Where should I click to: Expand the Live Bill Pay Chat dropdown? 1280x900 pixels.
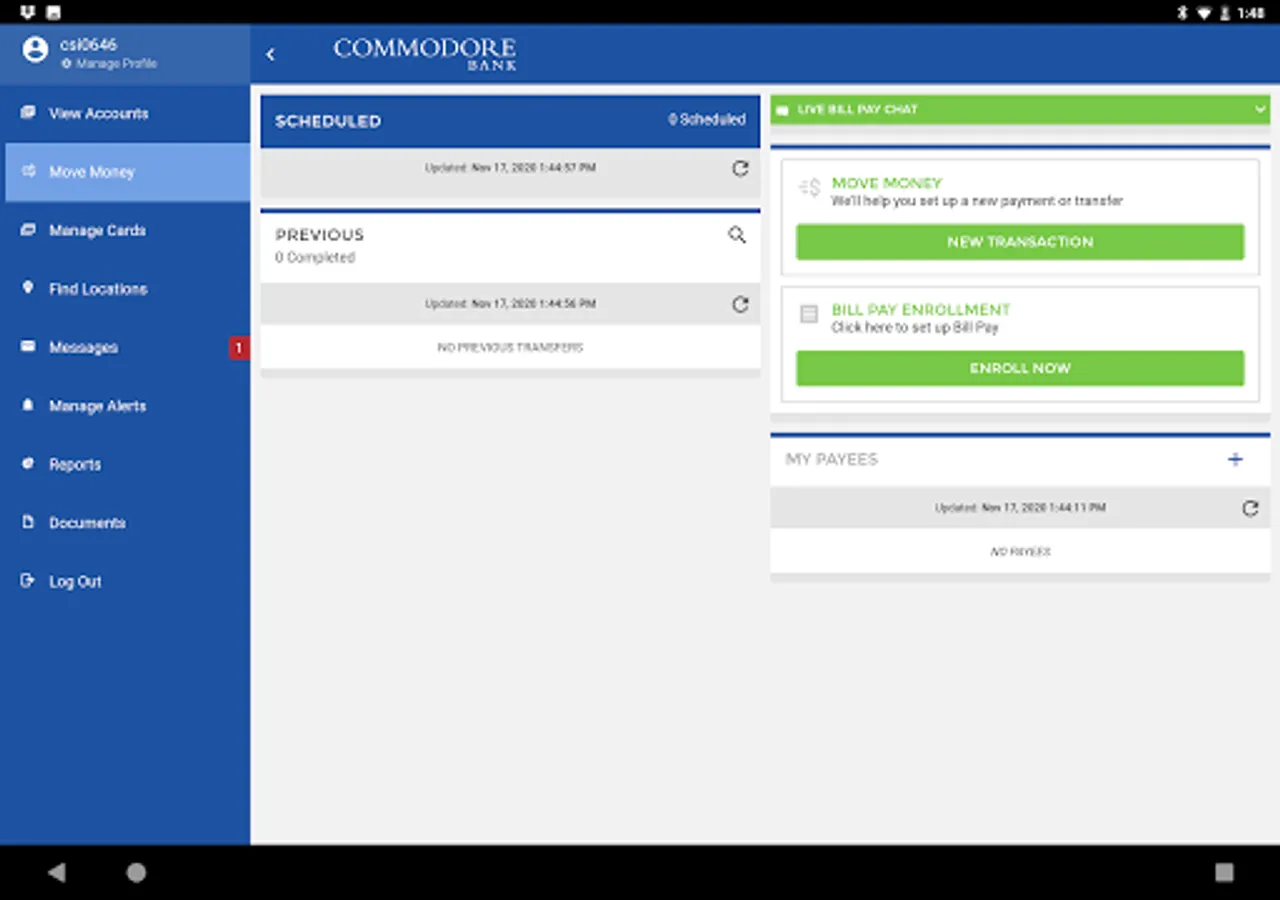pyautogui.click(x=1260, y=109)
